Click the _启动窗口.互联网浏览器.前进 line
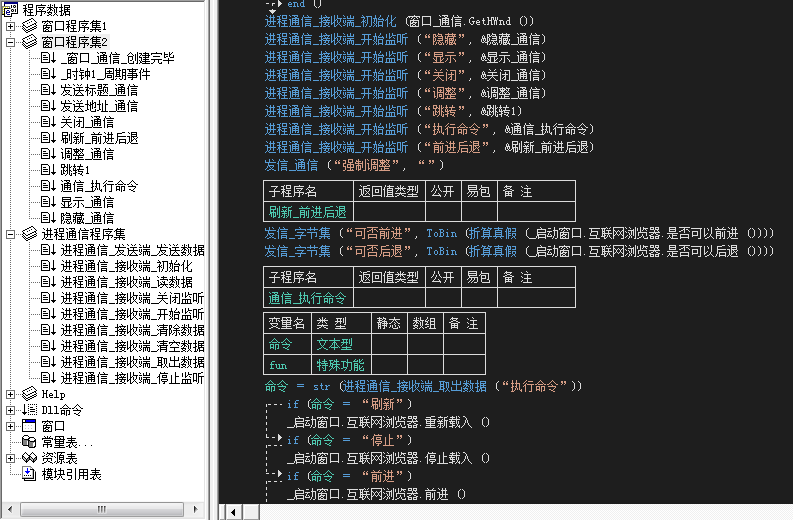The height and width of the screenshot is (520, 793). pos(376,494)
